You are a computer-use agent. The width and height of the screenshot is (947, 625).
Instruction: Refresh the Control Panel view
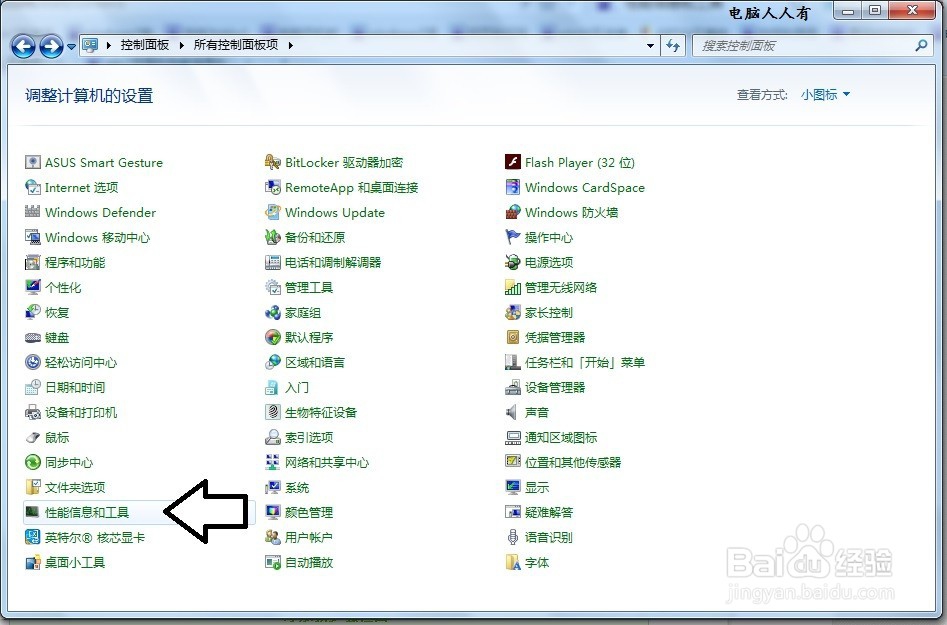pos(673,45)
